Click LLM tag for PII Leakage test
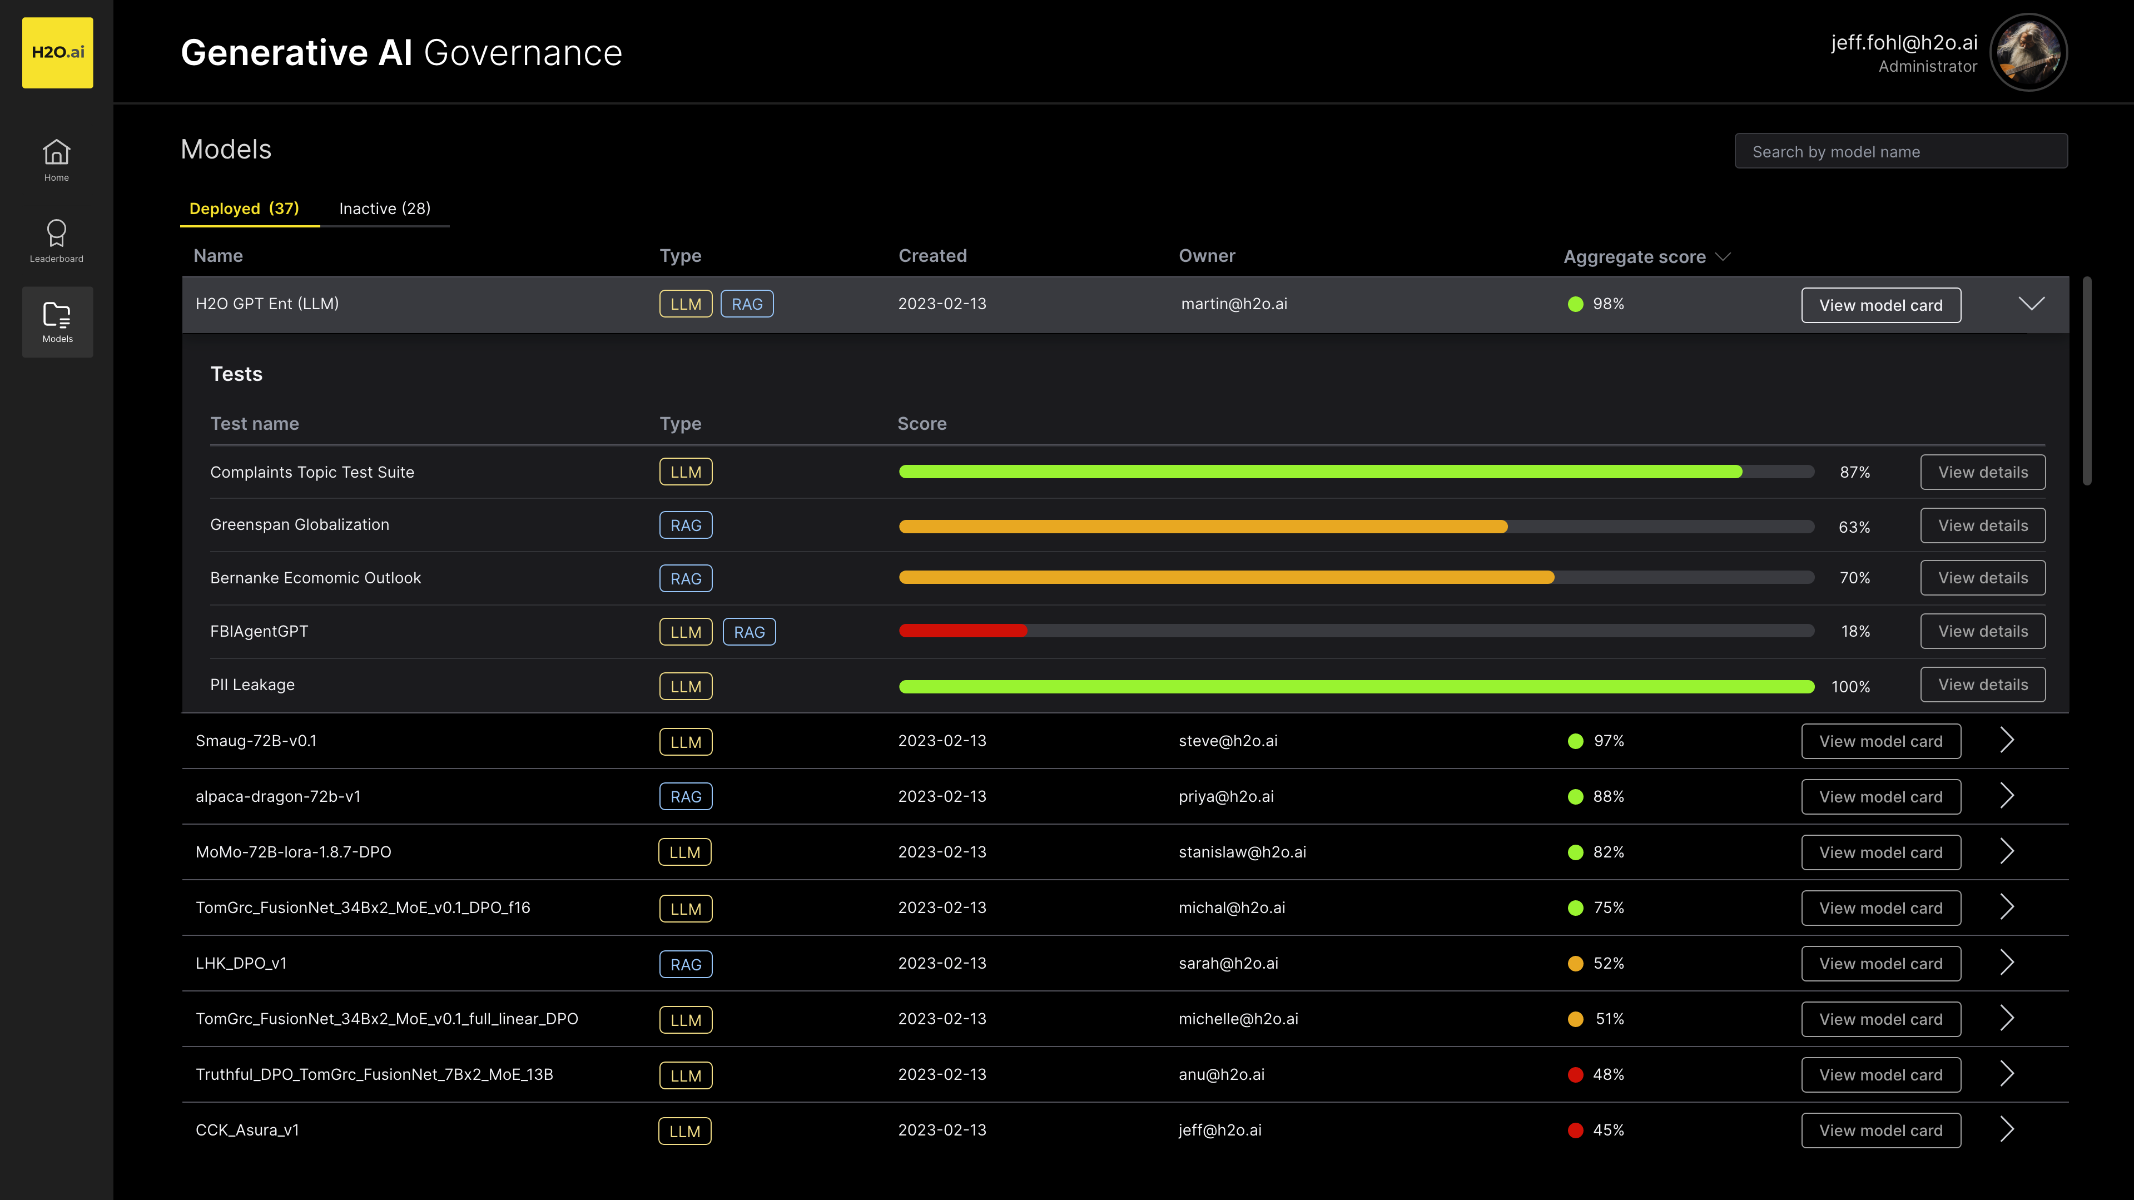Screen dimensions: 2134x1200 point(686,686)
